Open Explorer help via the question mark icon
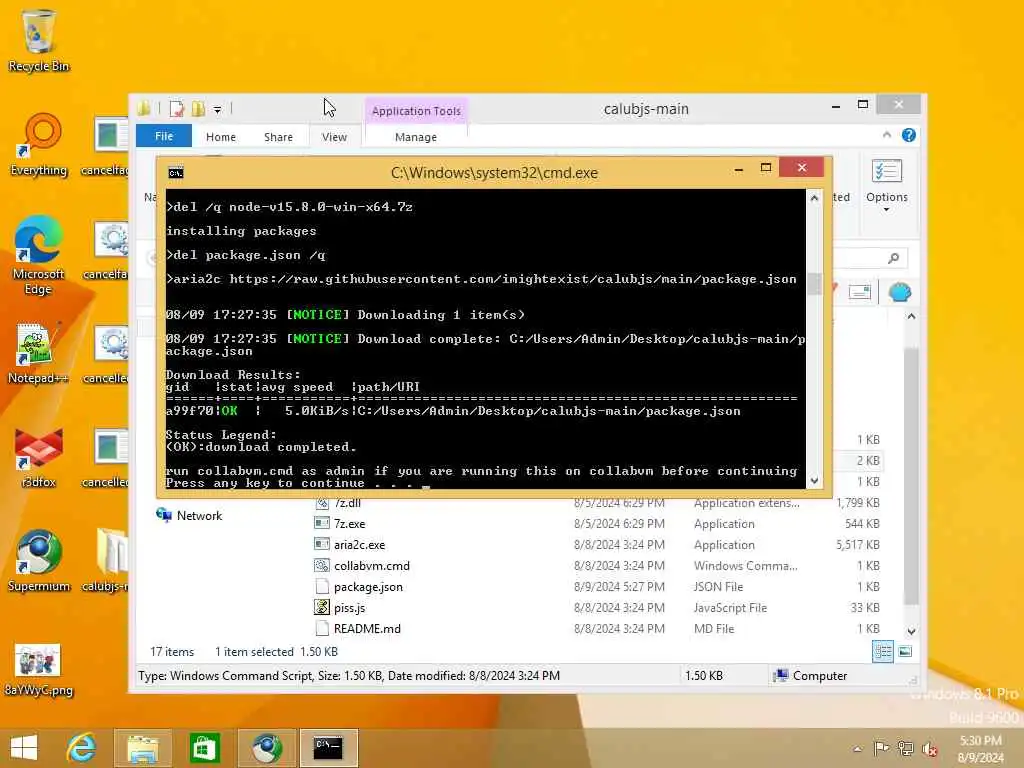The height and width of the screenshot is (768, 1024). 908,135
